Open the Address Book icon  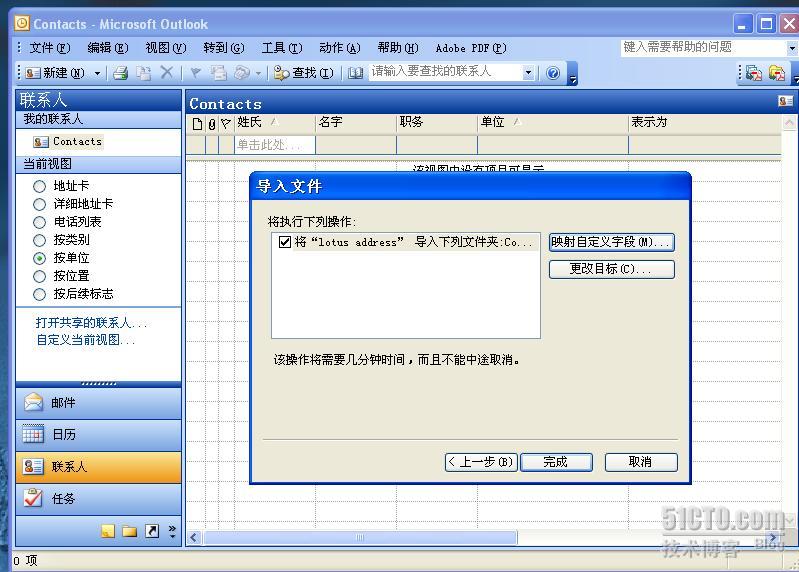pos(355,73)
